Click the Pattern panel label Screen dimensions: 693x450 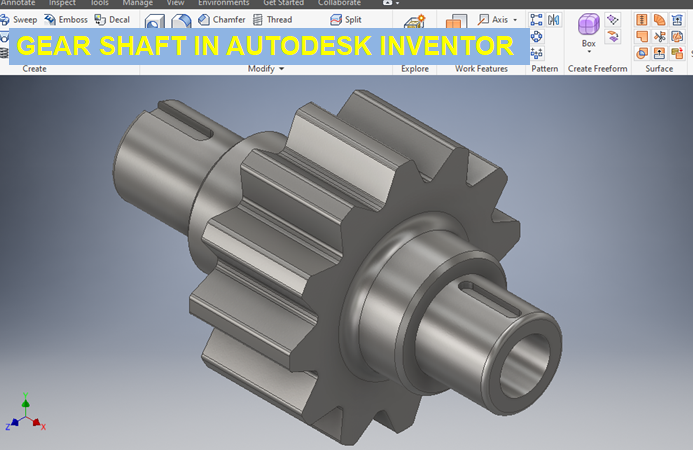coord(544,69)
